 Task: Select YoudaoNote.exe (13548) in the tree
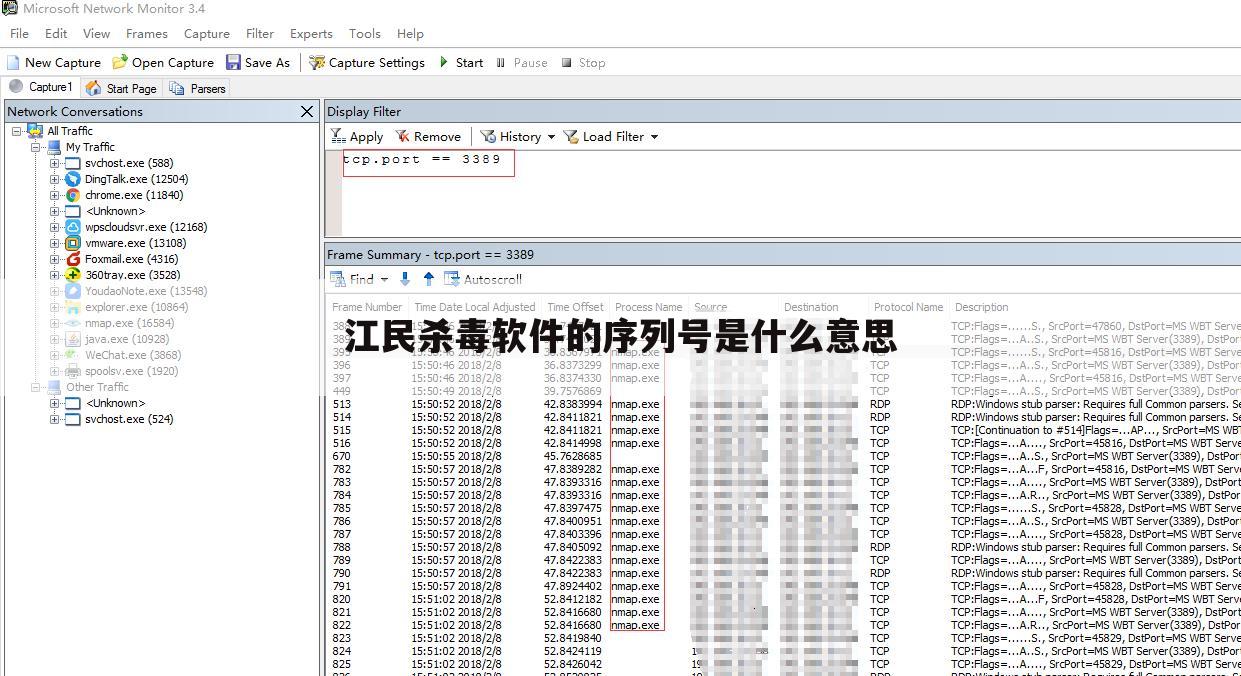coord(146,291)
